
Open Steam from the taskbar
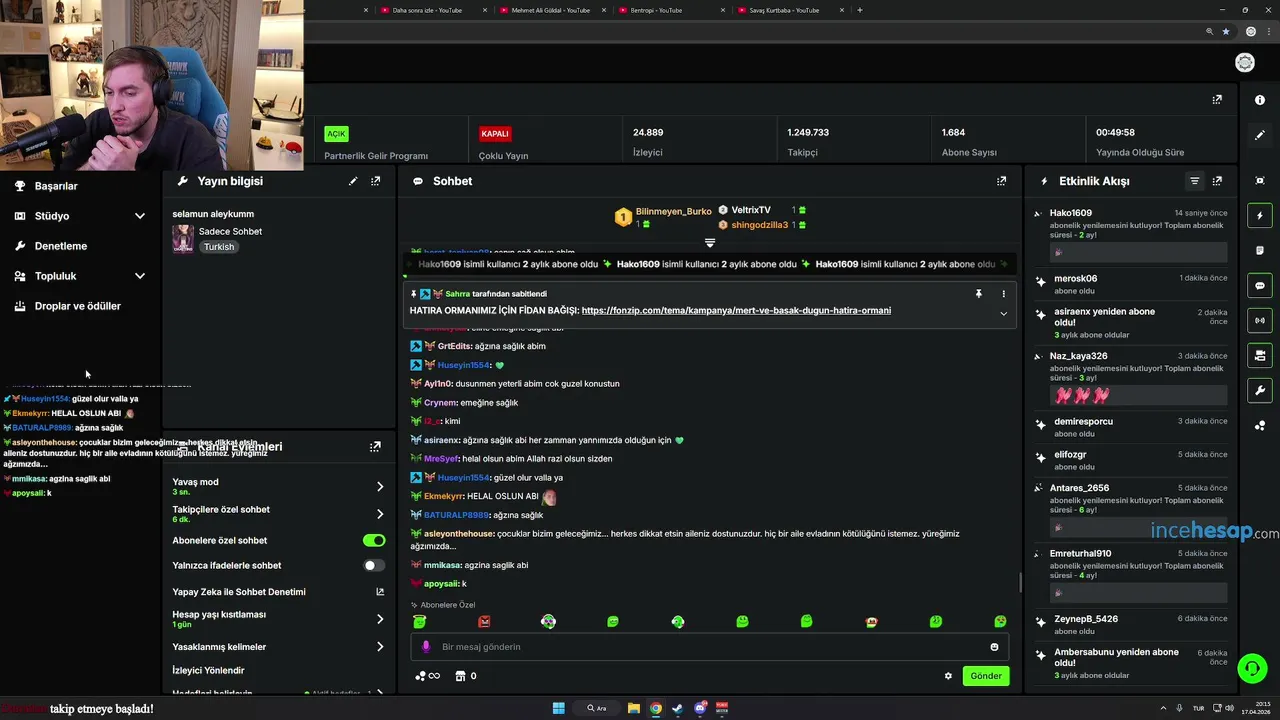coord(678,708)
